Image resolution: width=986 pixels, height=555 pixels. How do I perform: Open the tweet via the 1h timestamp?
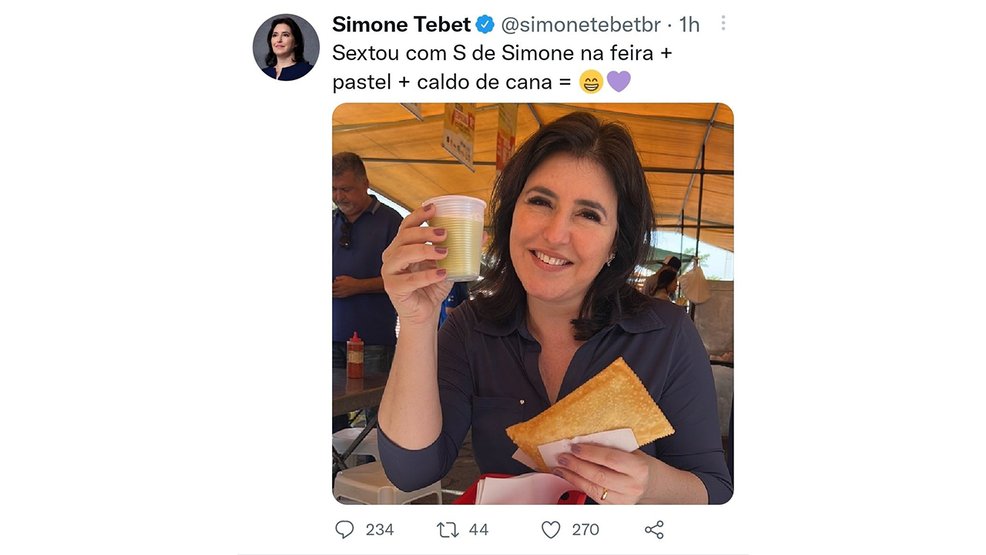(x=689, y=25)
